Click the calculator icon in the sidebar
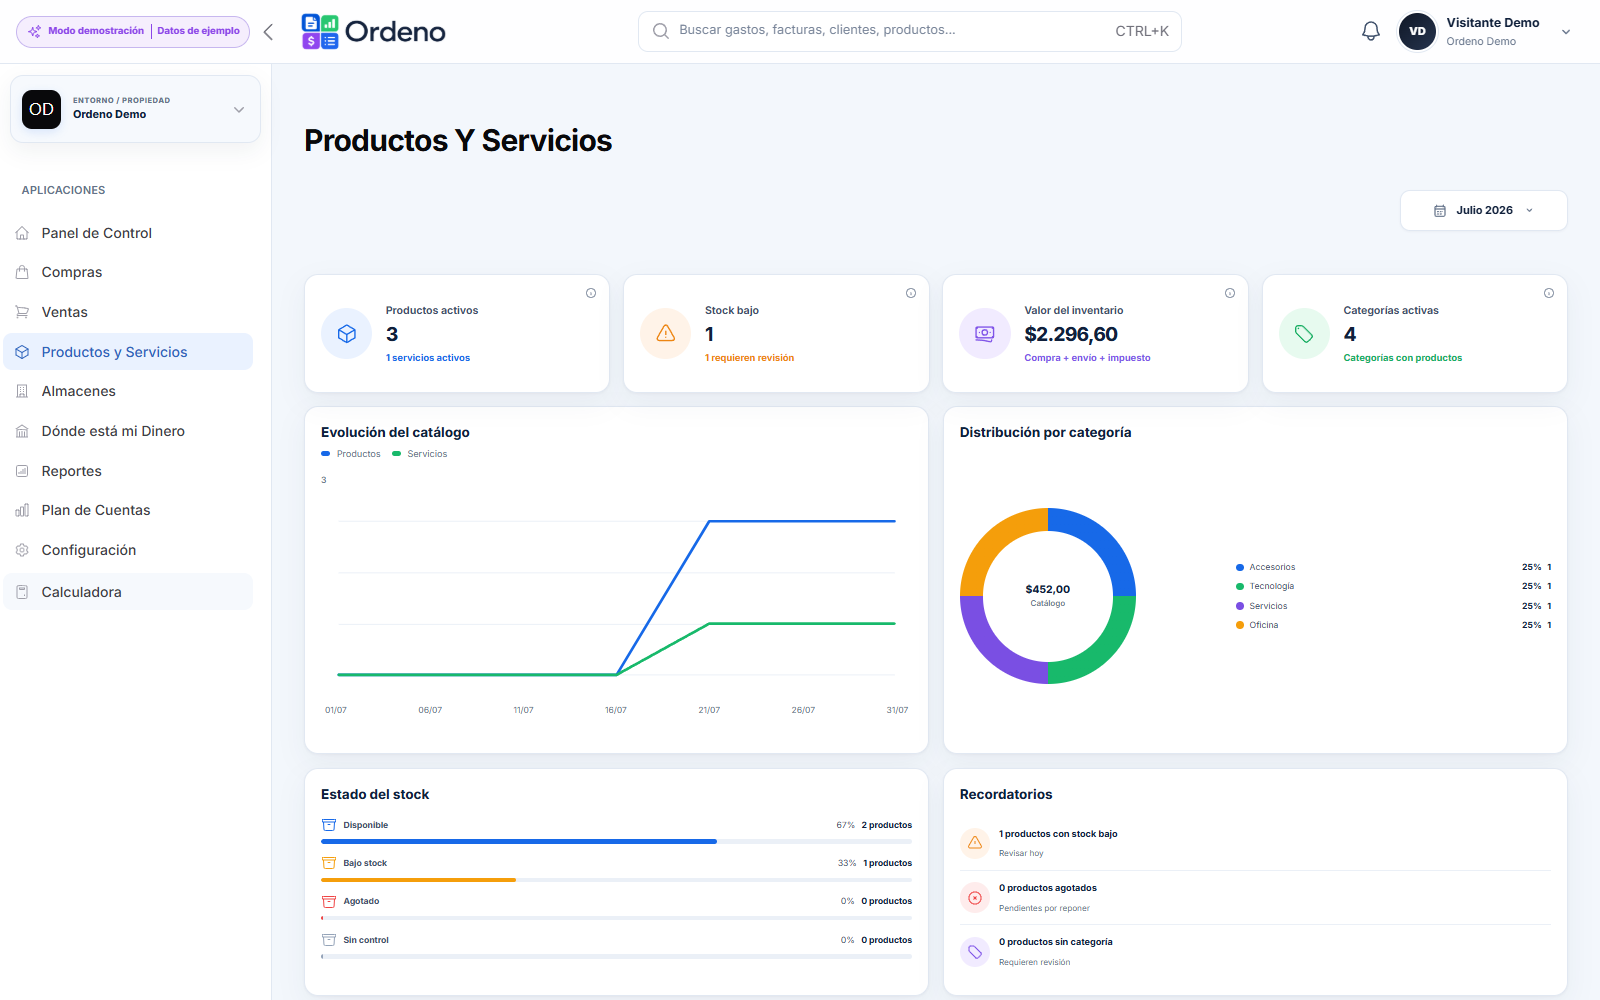 pos(22,592)
